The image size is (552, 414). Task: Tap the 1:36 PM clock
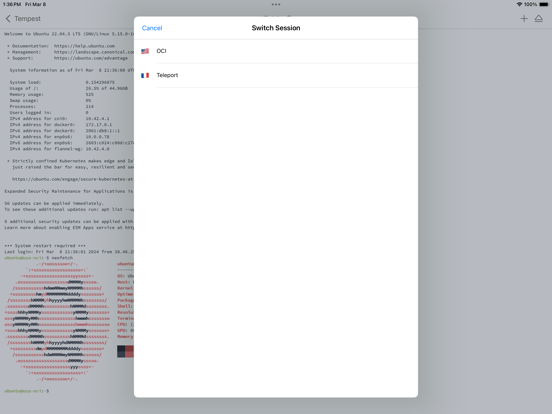12,4
